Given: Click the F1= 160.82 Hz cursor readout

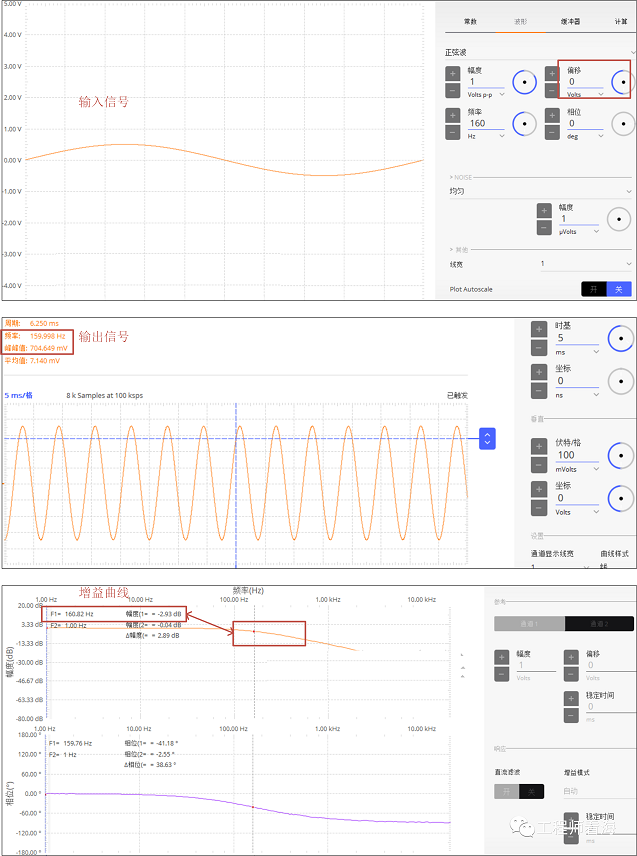Looking at the screenshot, I should (72, 614).
